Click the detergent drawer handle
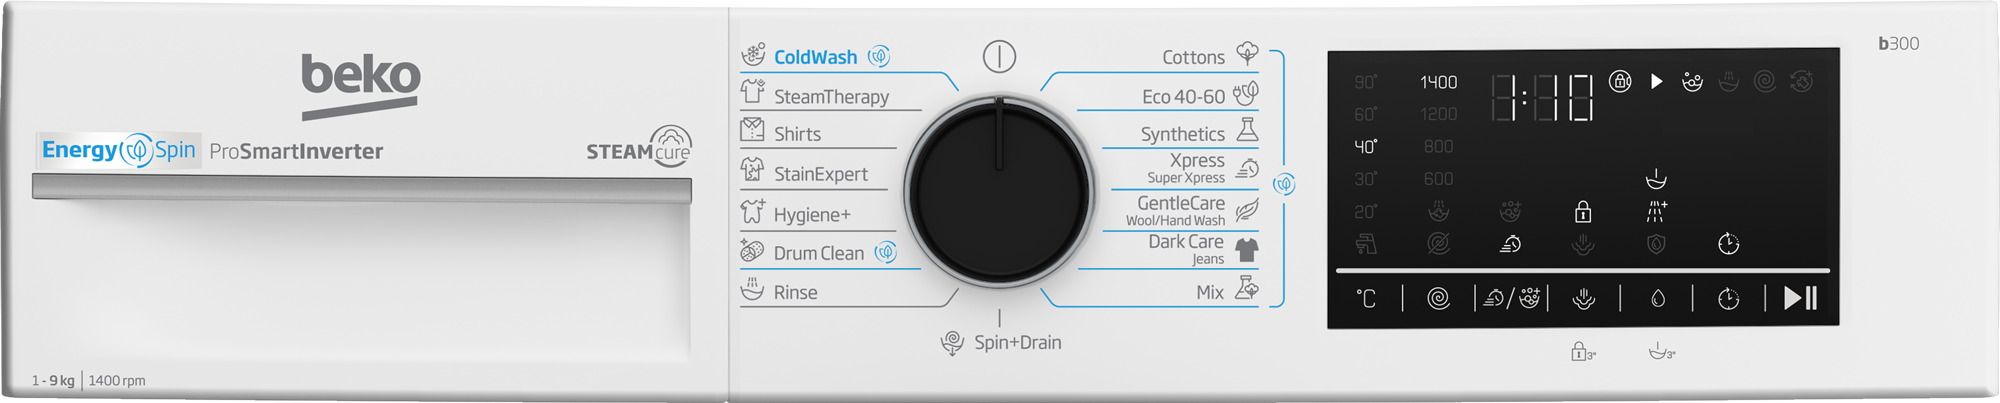Screen dimensions: 2000x403 click(x=362, y=187)
